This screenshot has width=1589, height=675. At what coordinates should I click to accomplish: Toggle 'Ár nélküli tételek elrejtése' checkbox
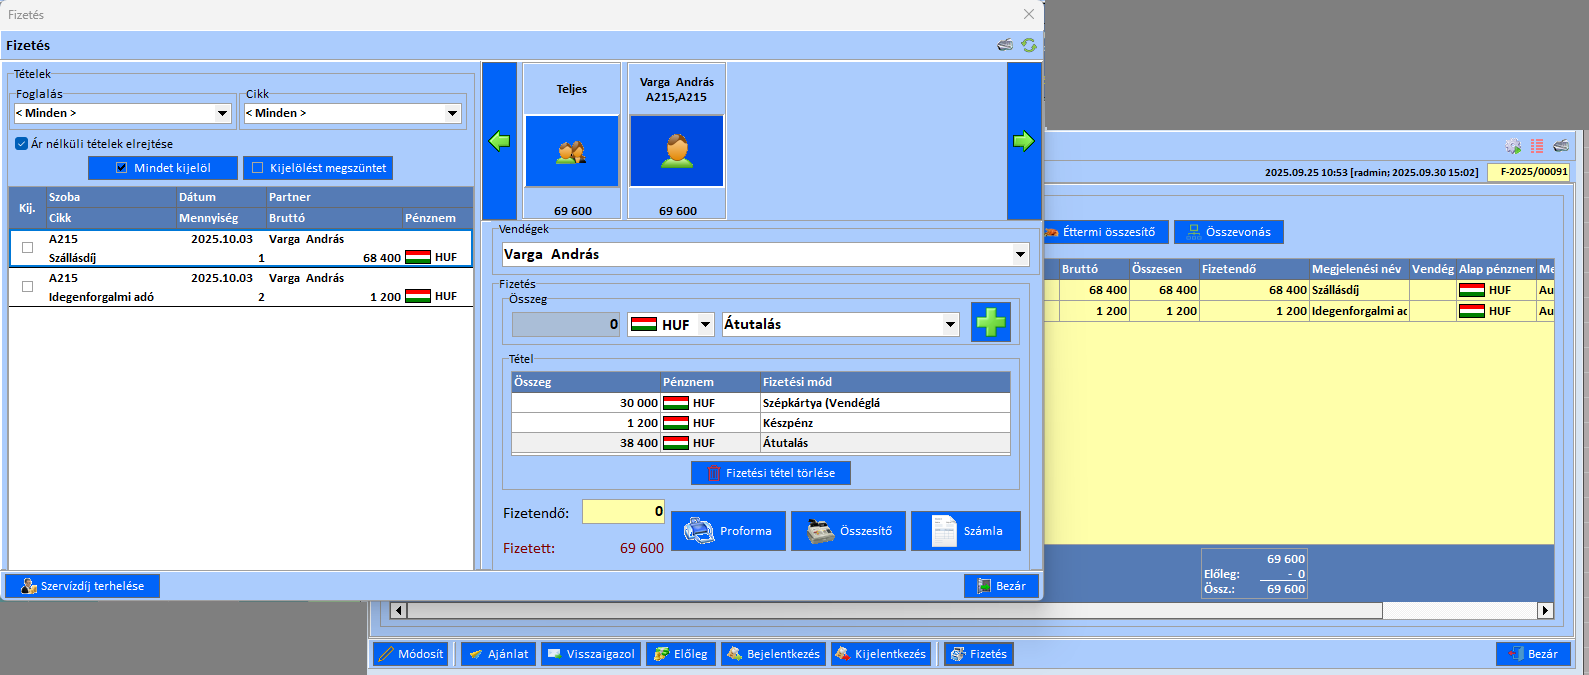(x=21, y=144)
